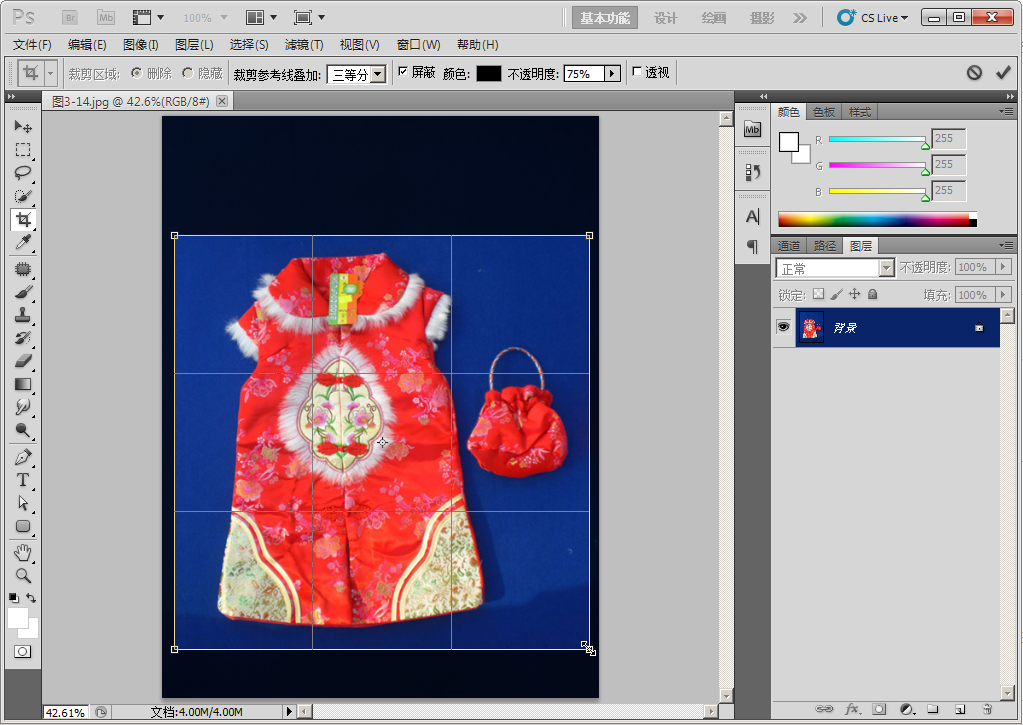Select the Zoom tool in toolbox

pos(23,576)
